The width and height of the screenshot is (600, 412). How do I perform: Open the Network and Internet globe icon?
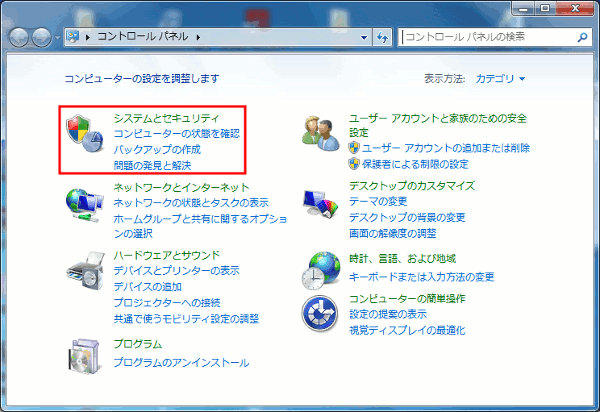[x=84, y=203]
